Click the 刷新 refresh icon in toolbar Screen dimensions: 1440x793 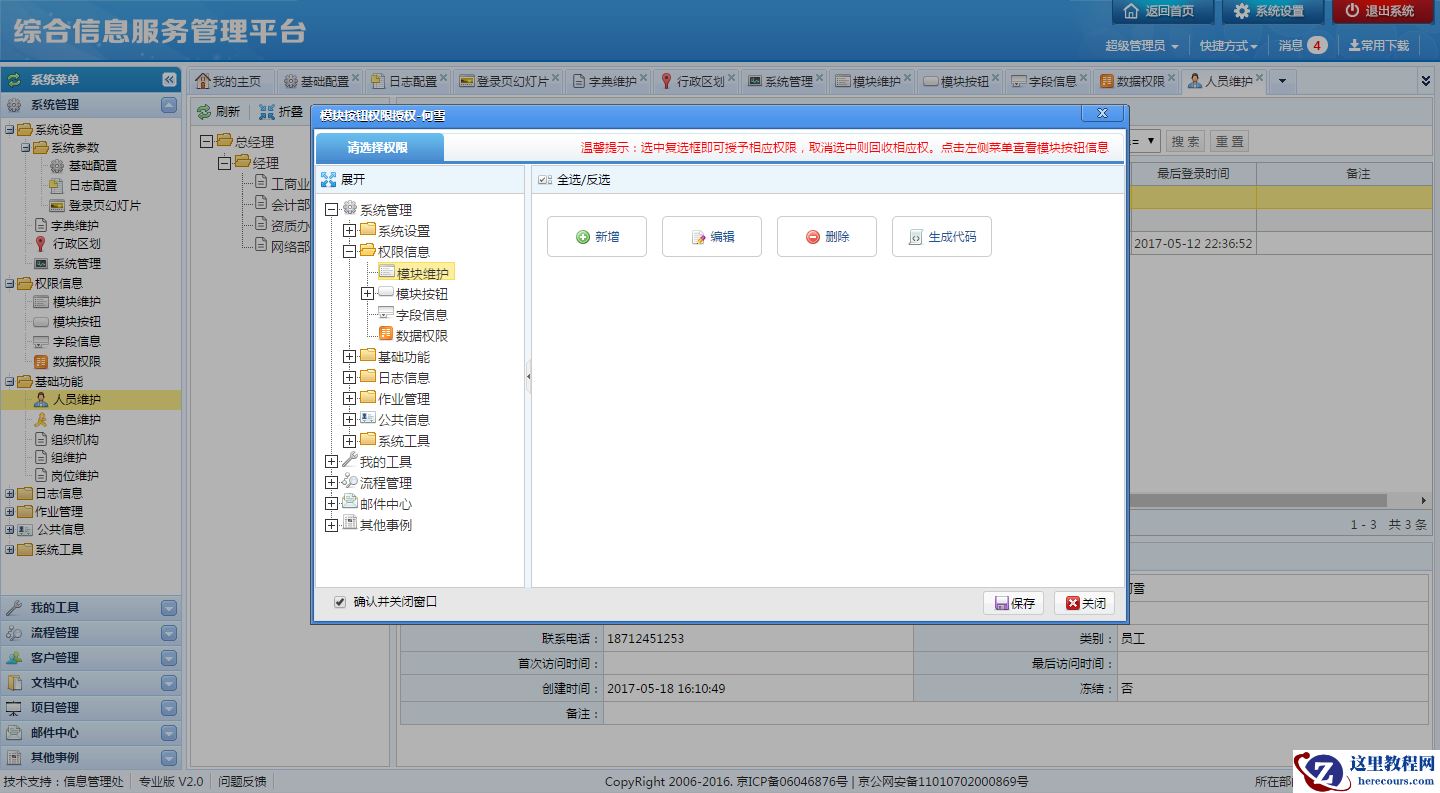[204, 112]
